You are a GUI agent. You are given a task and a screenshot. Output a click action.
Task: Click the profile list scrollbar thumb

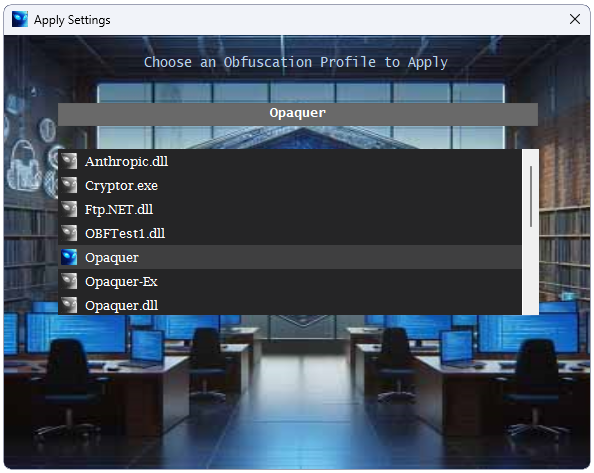(531, 196)
